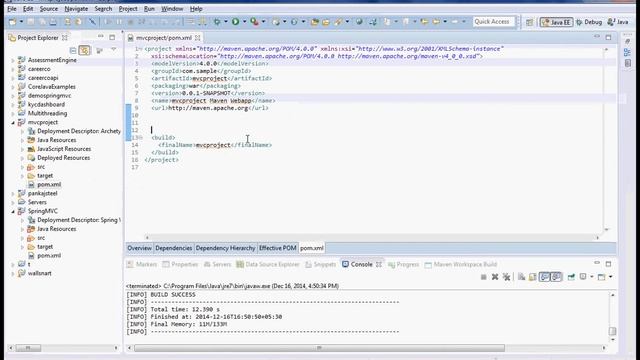The width and height of the screenshot is (640, 360).
Task: Minimize the Project Explorer panel
Action: [x=100, y=37]
